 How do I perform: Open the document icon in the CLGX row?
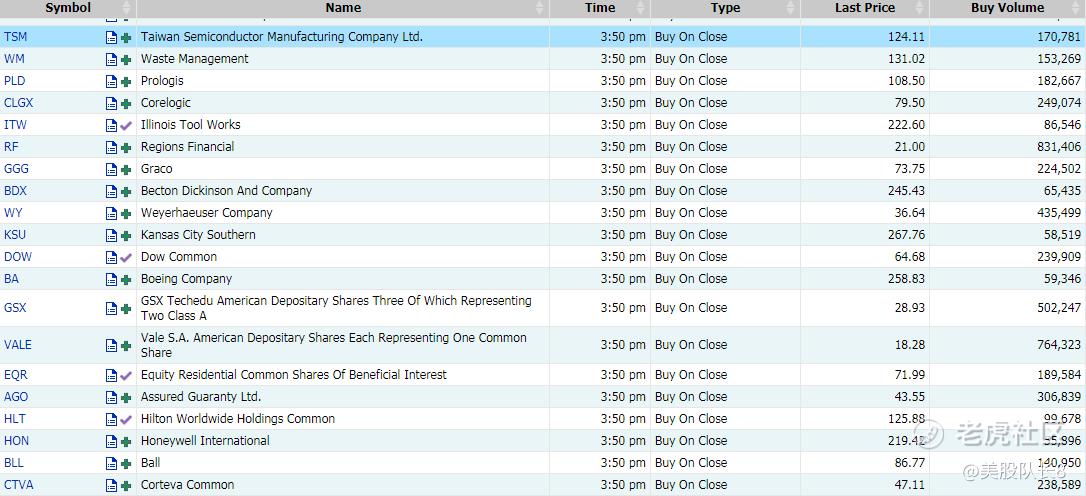pyautogui.click(x=112, y=104)
